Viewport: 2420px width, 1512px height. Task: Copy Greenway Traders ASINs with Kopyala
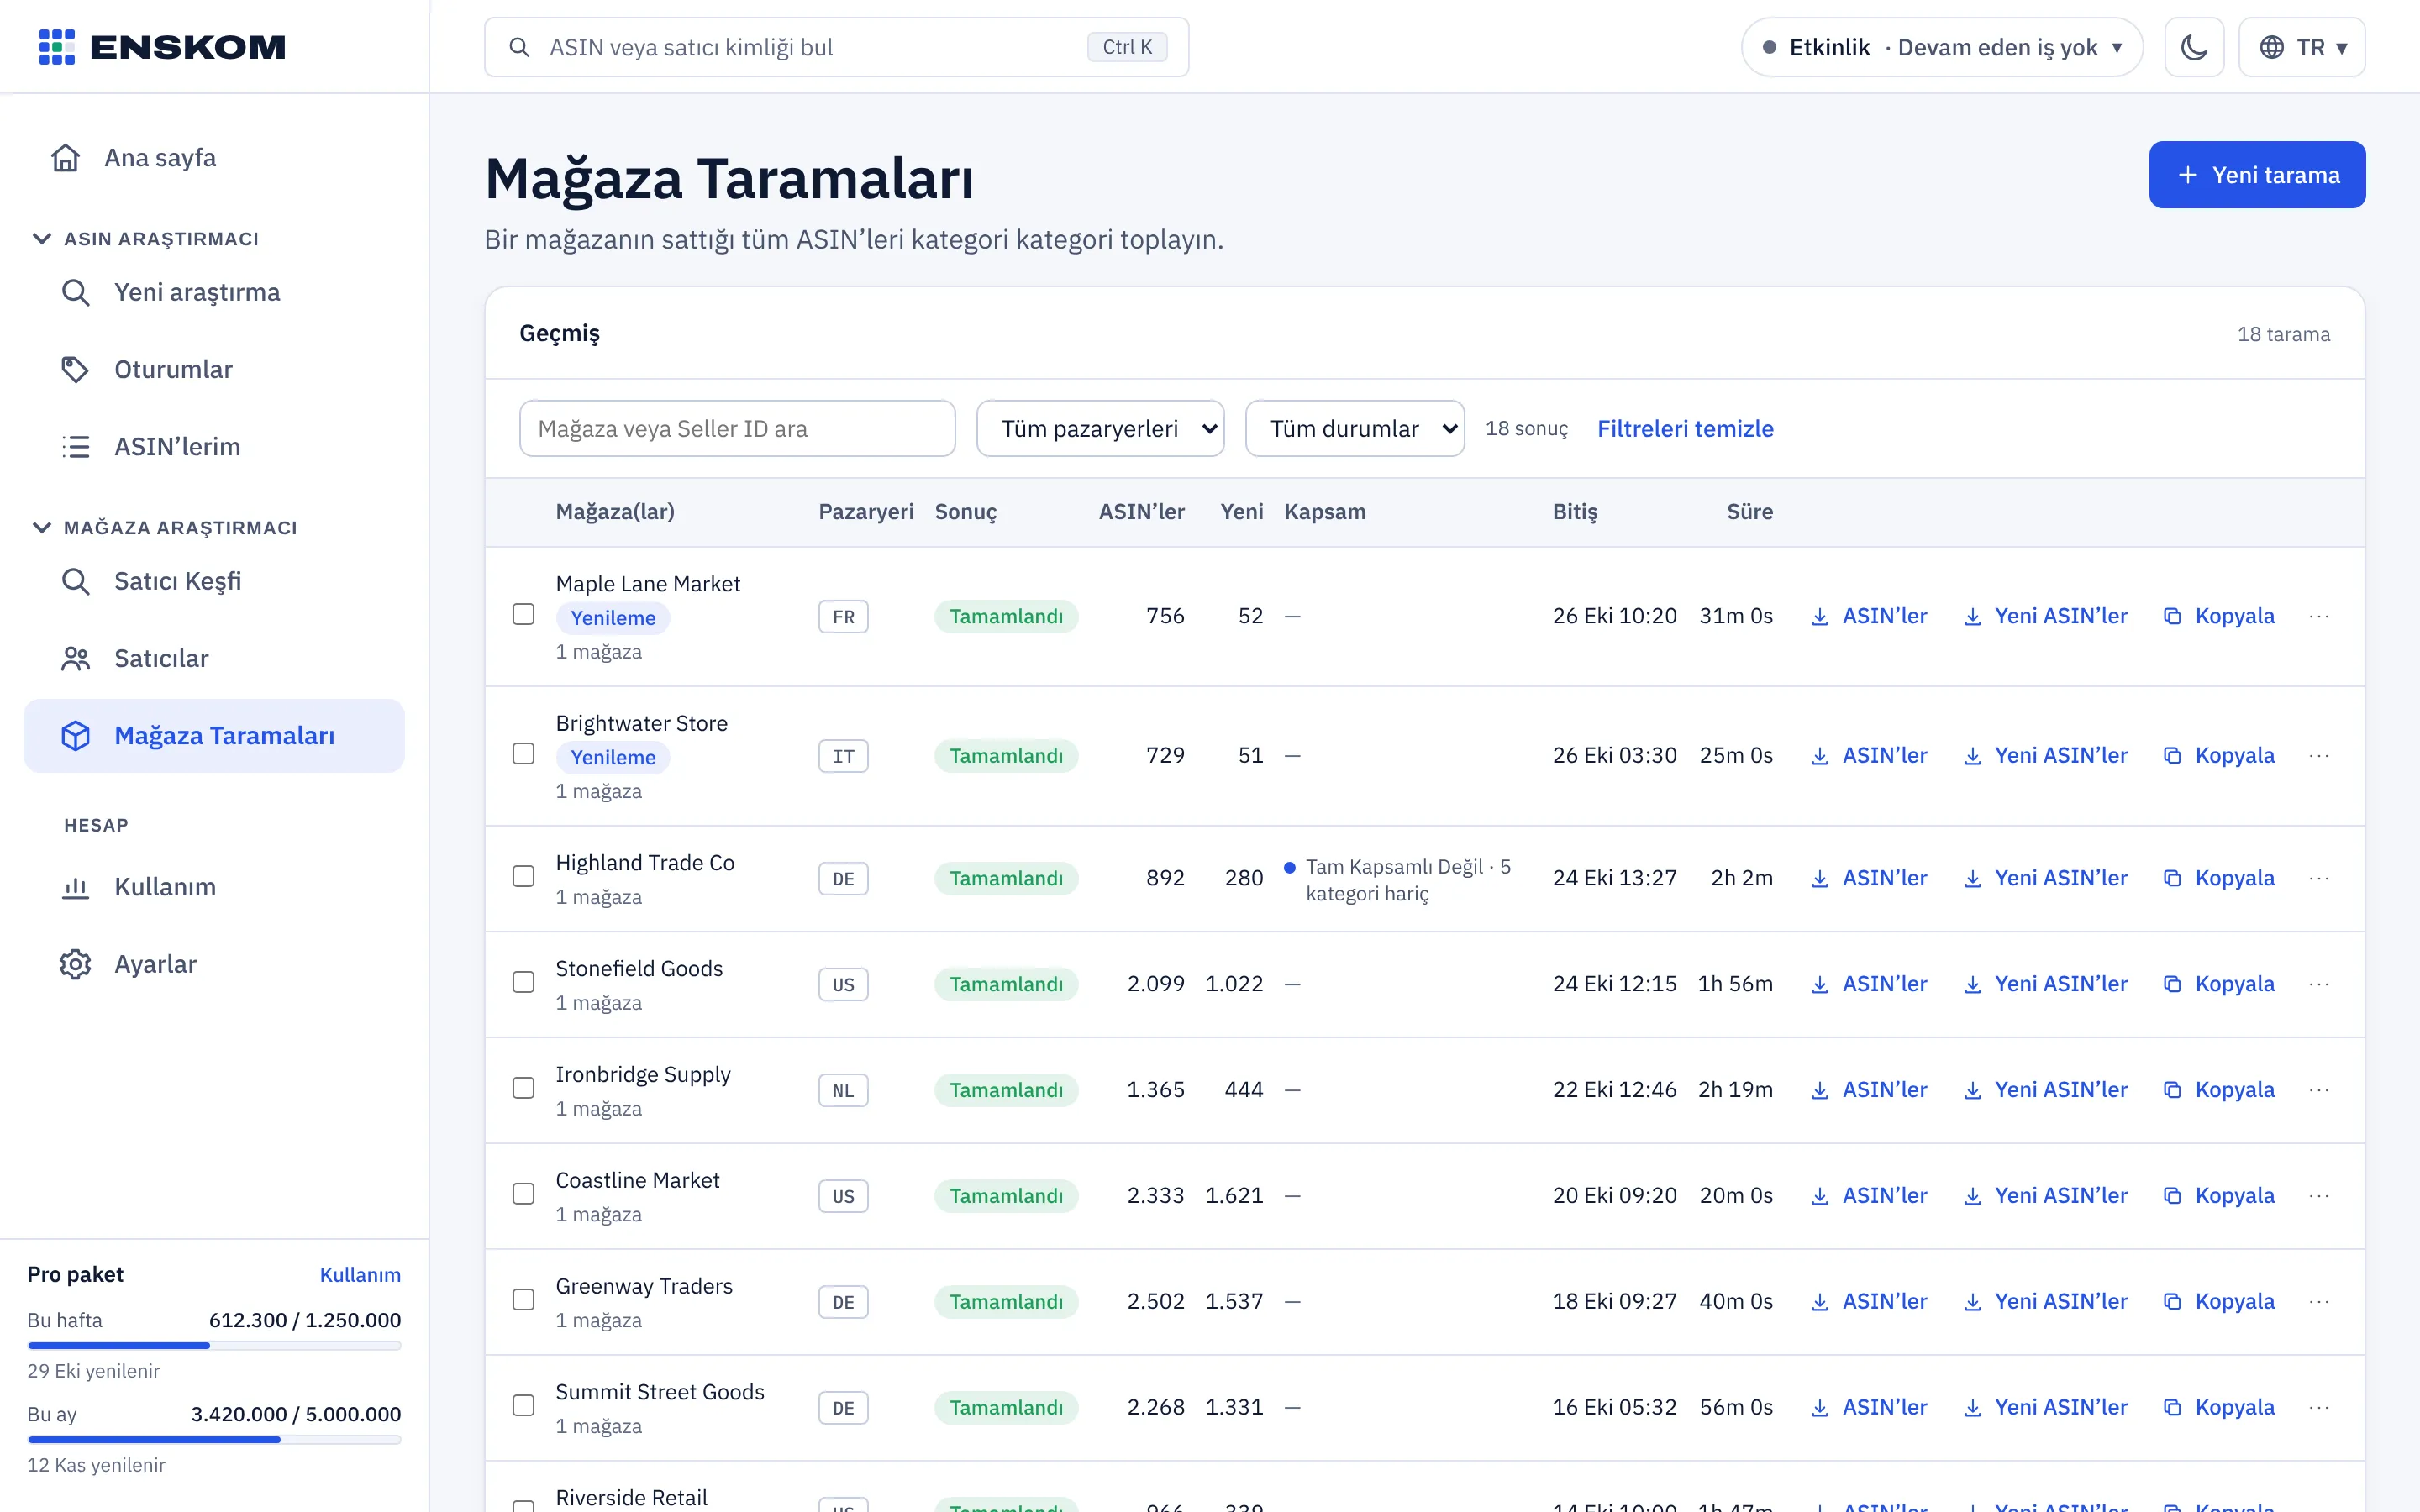(2219, 1301)
